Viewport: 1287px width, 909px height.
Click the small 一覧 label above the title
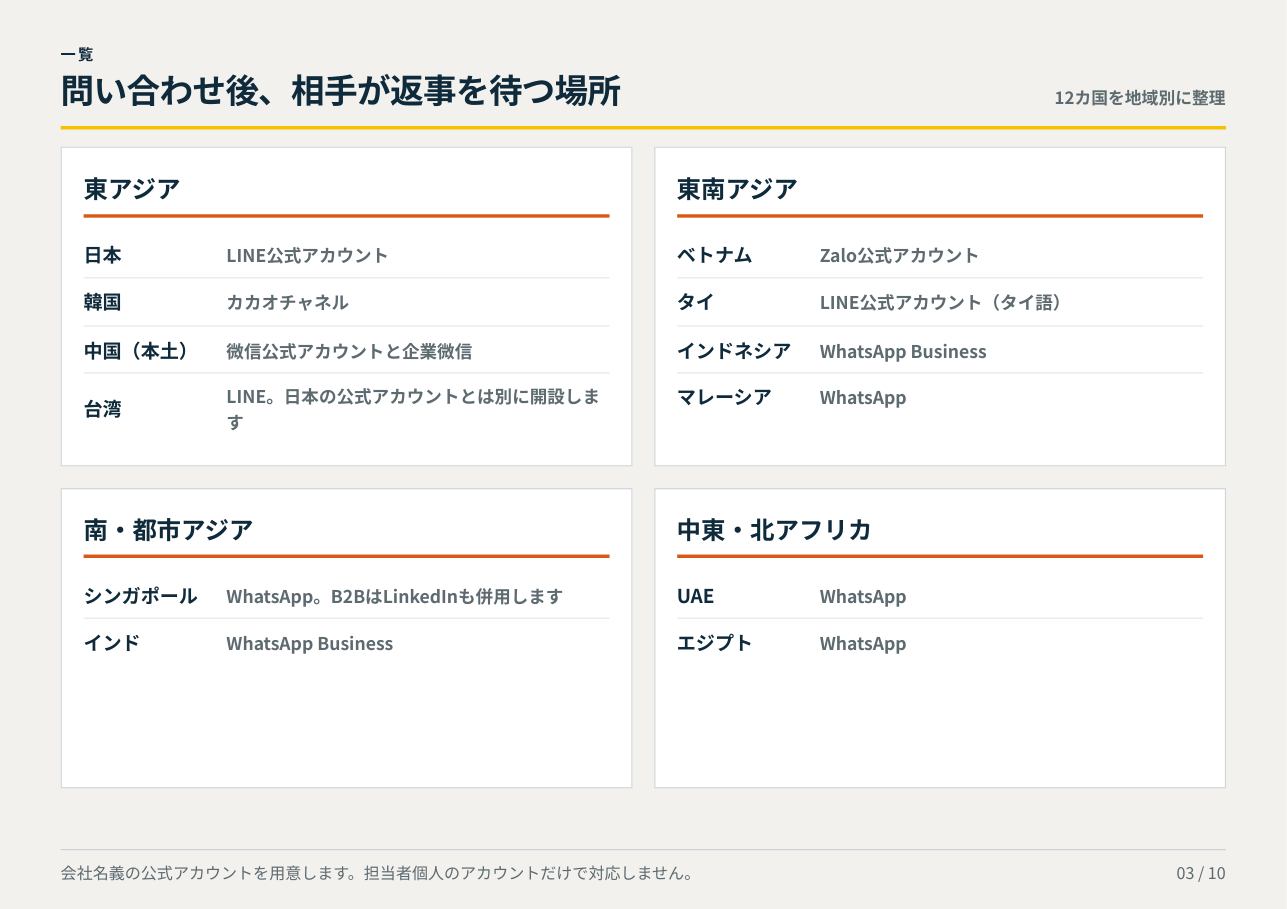pos(77,54)
